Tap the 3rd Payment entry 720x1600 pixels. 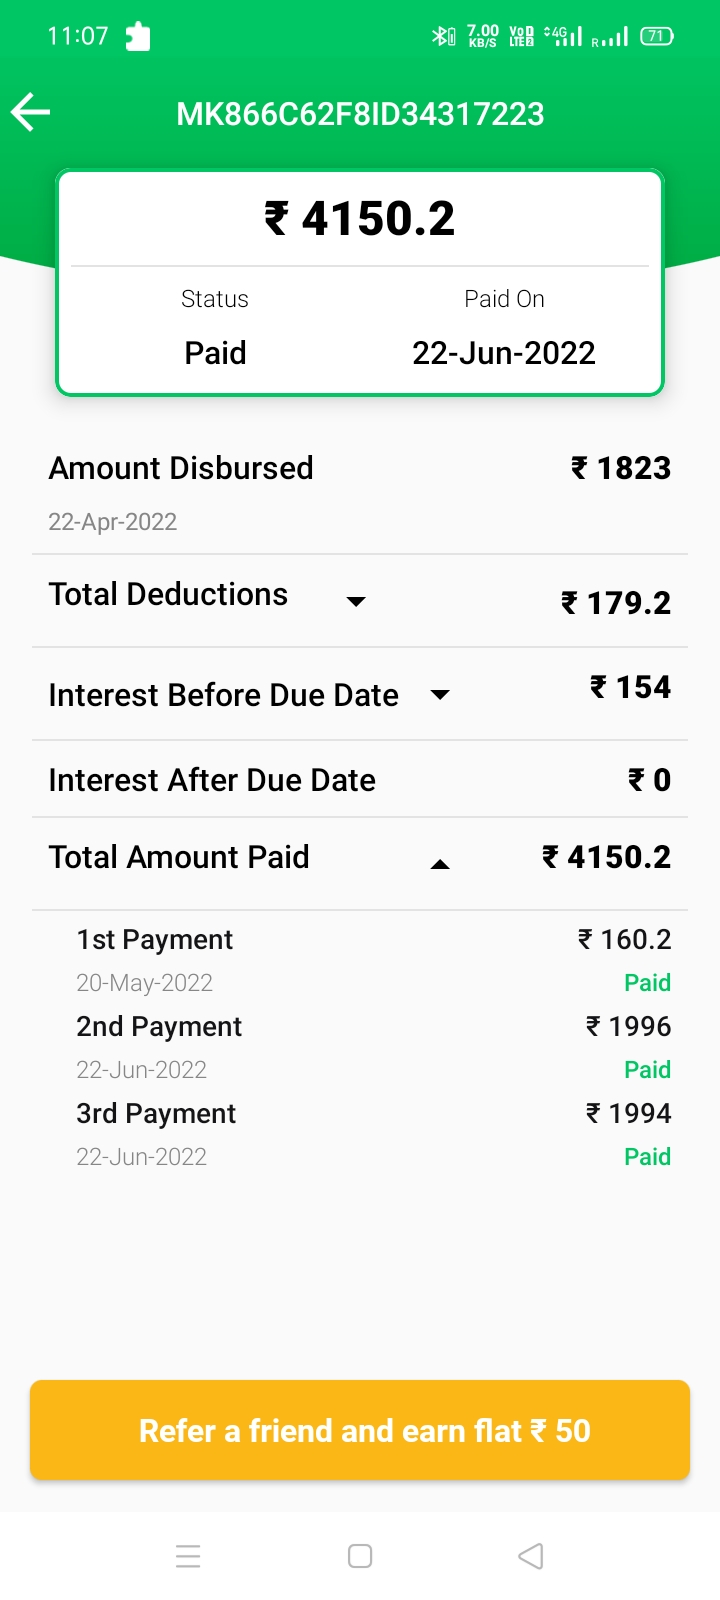(x=360, y=1133)
